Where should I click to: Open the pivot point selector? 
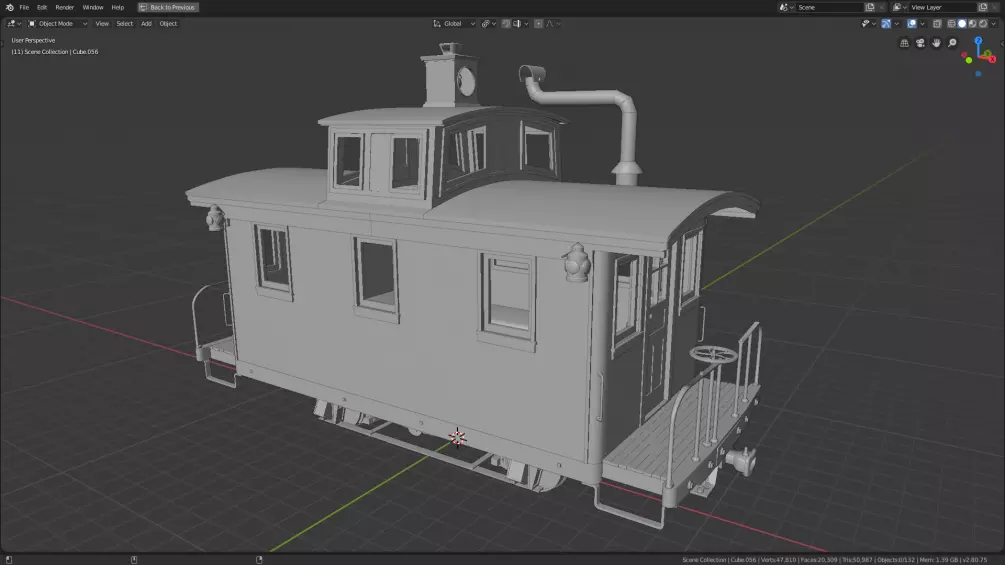489,24
